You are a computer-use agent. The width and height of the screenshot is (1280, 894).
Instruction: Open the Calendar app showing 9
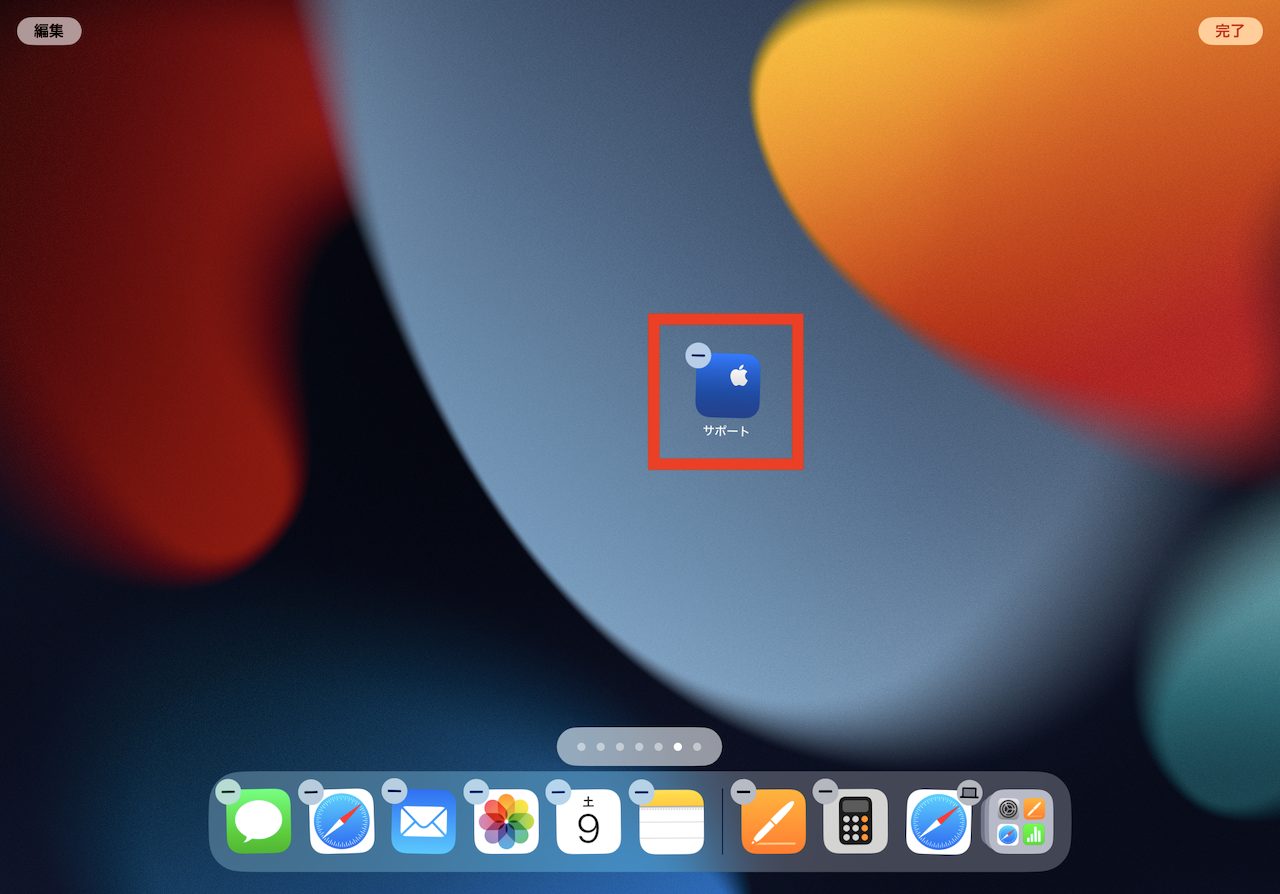click(589, 821)
